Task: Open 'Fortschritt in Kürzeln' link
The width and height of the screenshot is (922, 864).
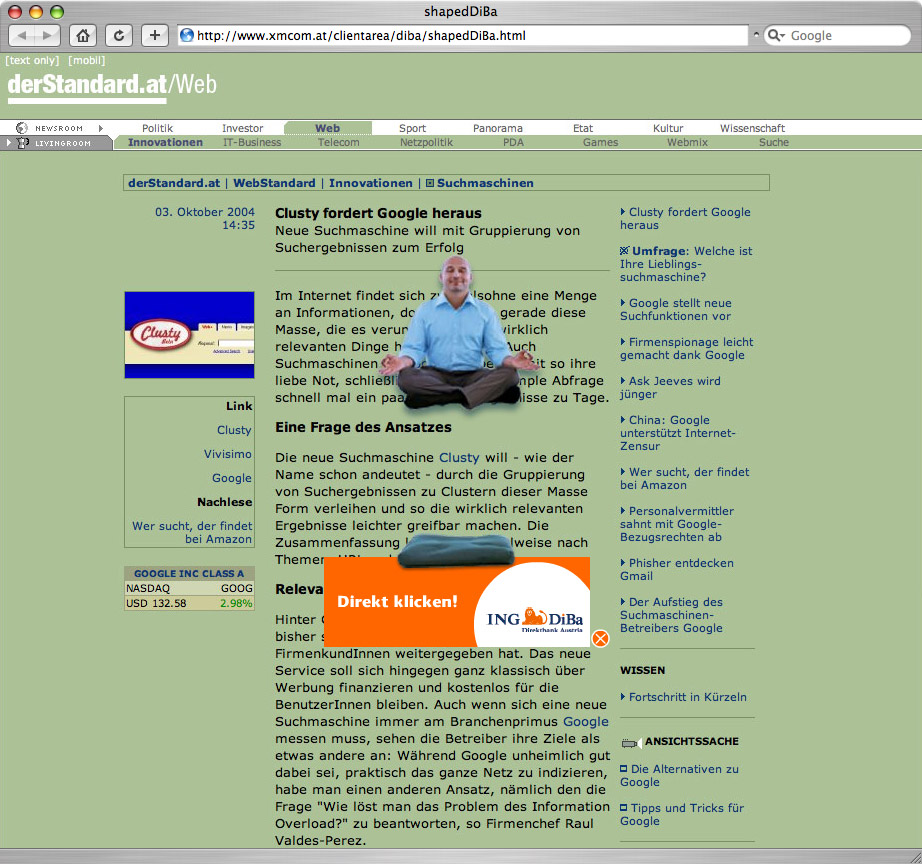Action: [x=683, y=697]
